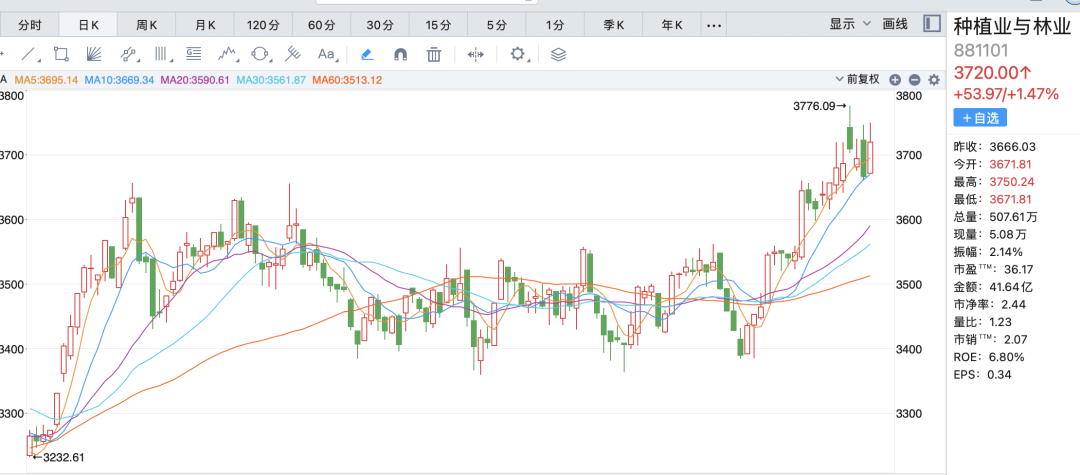Choose the Gann fan lines tool
This screenshot has height=475, width=1080.
coord(94,54)
